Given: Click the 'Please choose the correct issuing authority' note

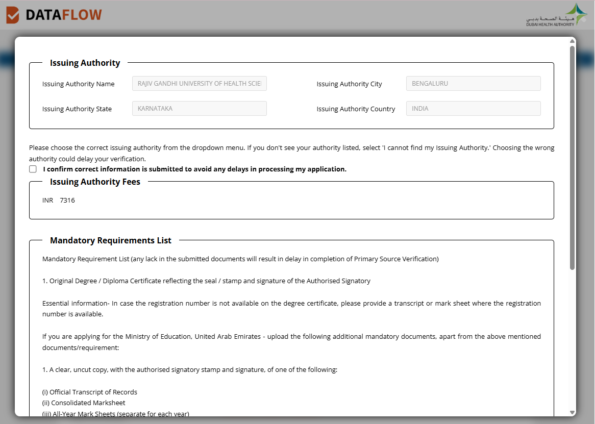Looking at the screenshot, I should [291, 153].
